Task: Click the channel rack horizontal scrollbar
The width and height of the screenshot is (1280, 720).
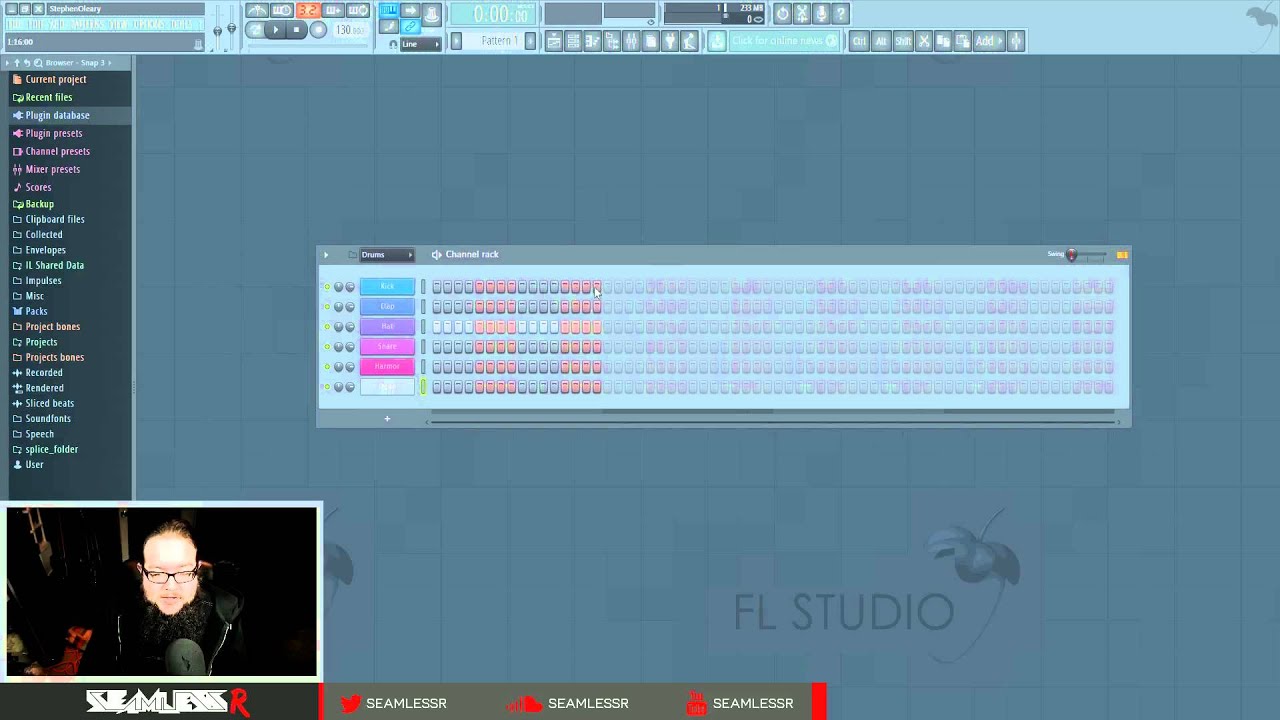Action: pos(773,422)
